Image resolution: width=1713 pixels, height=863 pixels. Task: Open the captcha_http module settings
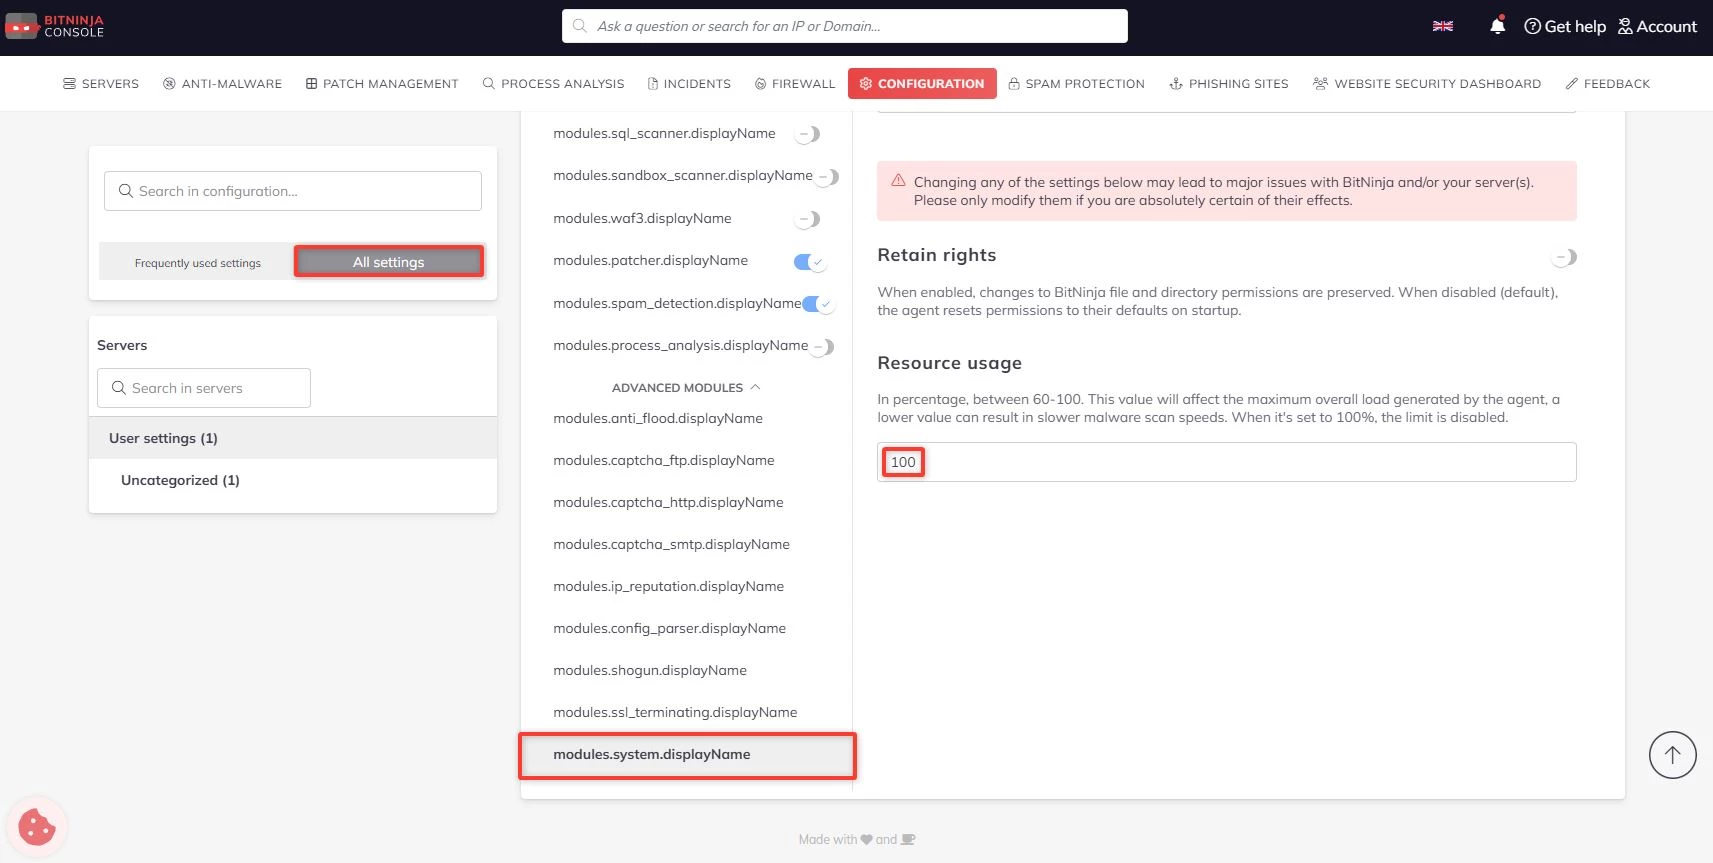(x=668, y=503)
